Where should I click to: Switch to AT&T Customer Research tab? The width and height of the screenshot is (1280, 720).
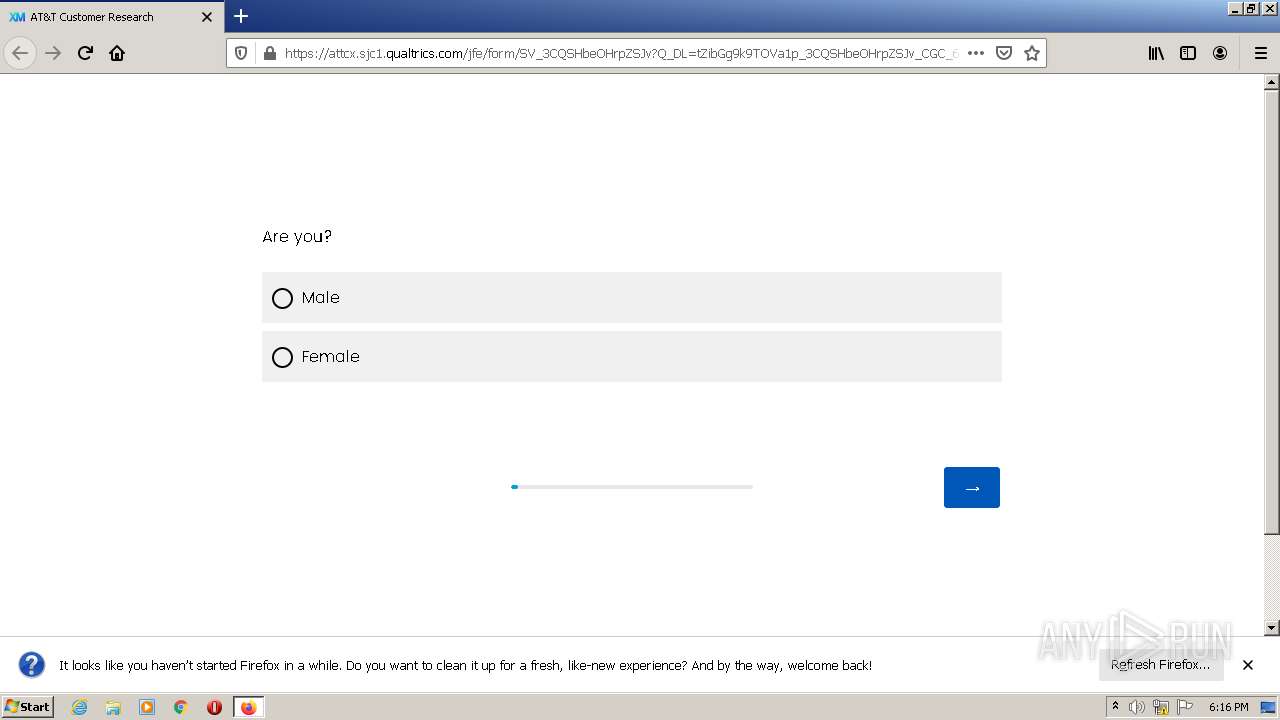(x=112, y=17)
